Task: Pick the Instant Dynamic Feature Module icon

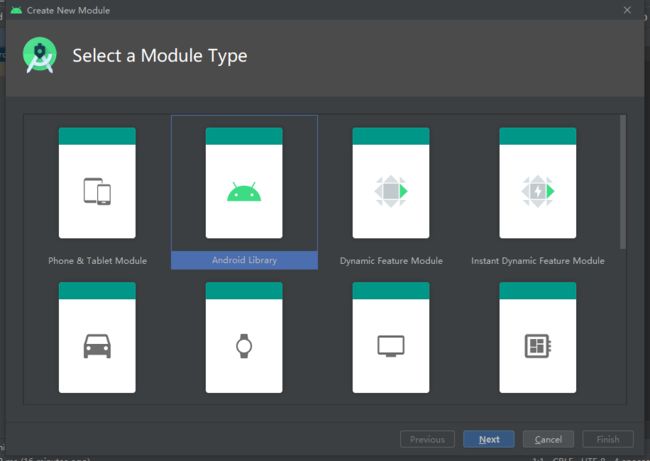Action: tap(538, 183)
